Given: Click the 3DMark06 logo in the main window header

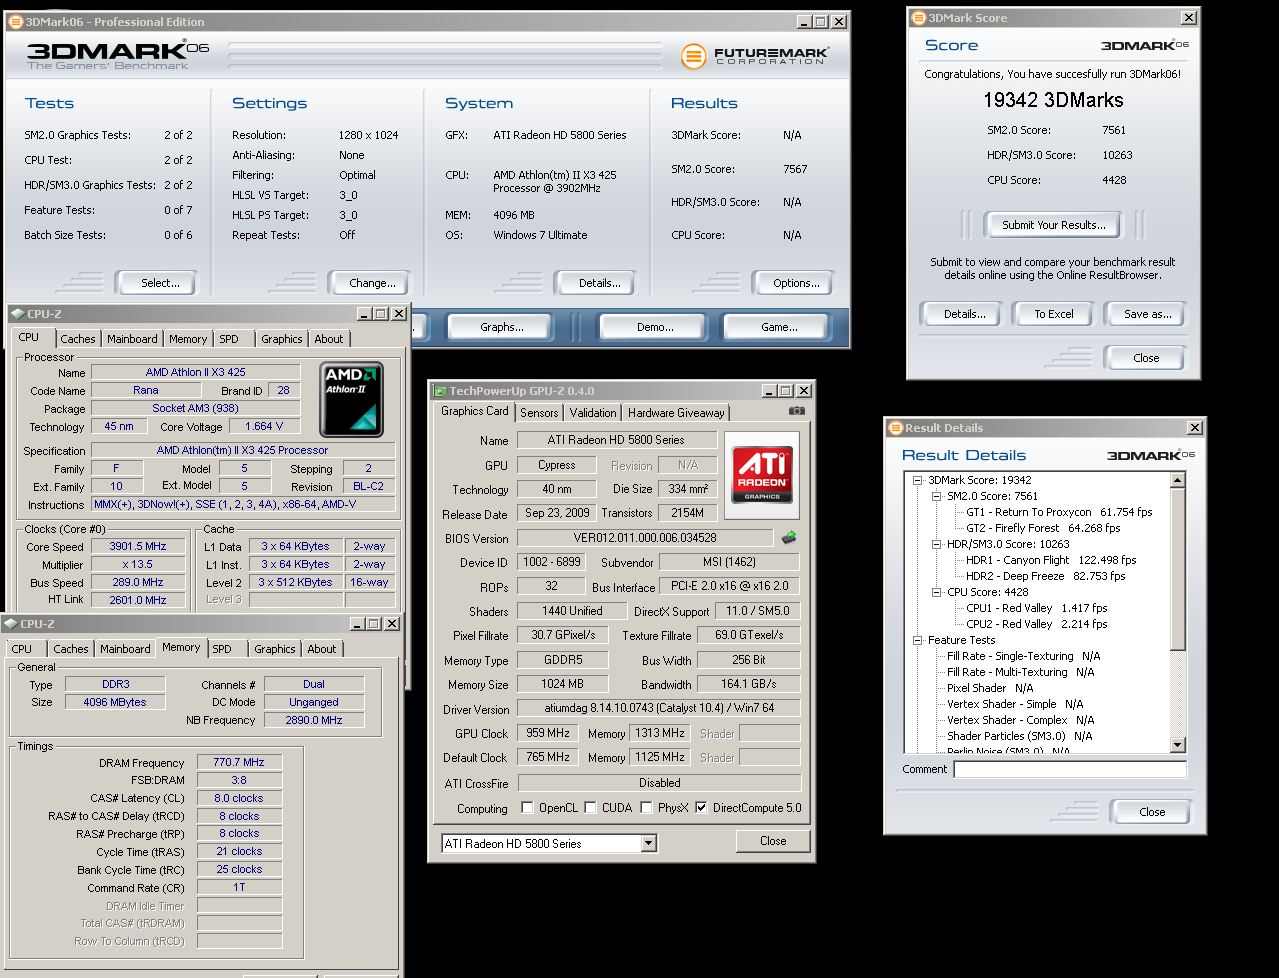Looking at the screenshot, I should (118, 54).
